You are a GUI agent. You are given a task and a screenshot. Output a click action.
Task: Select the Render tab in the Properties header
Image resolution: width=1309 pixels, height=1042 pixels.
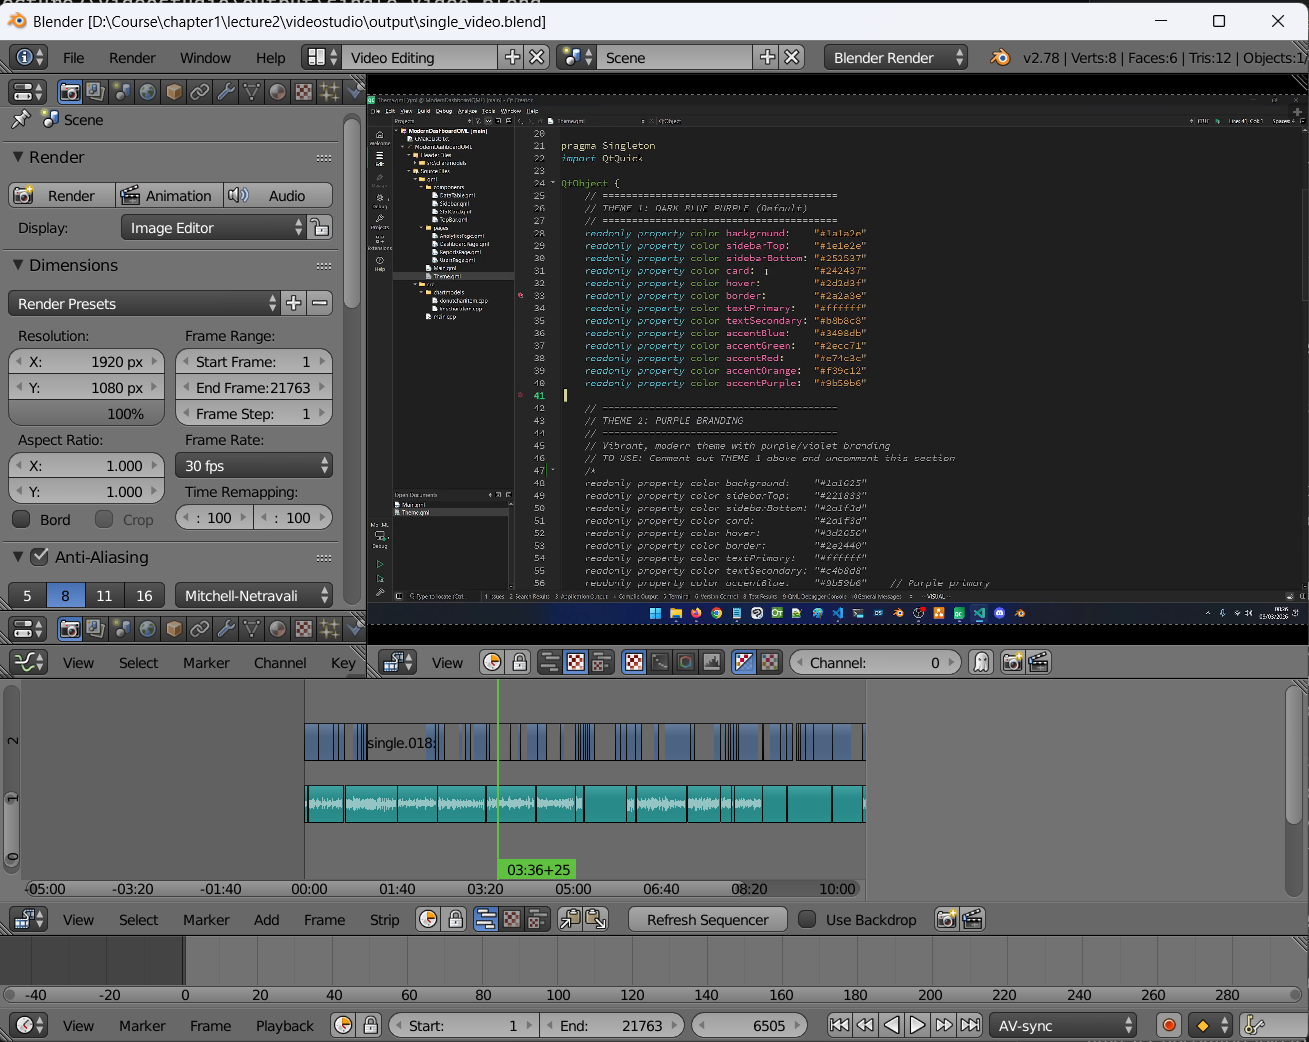coord(69,91)
